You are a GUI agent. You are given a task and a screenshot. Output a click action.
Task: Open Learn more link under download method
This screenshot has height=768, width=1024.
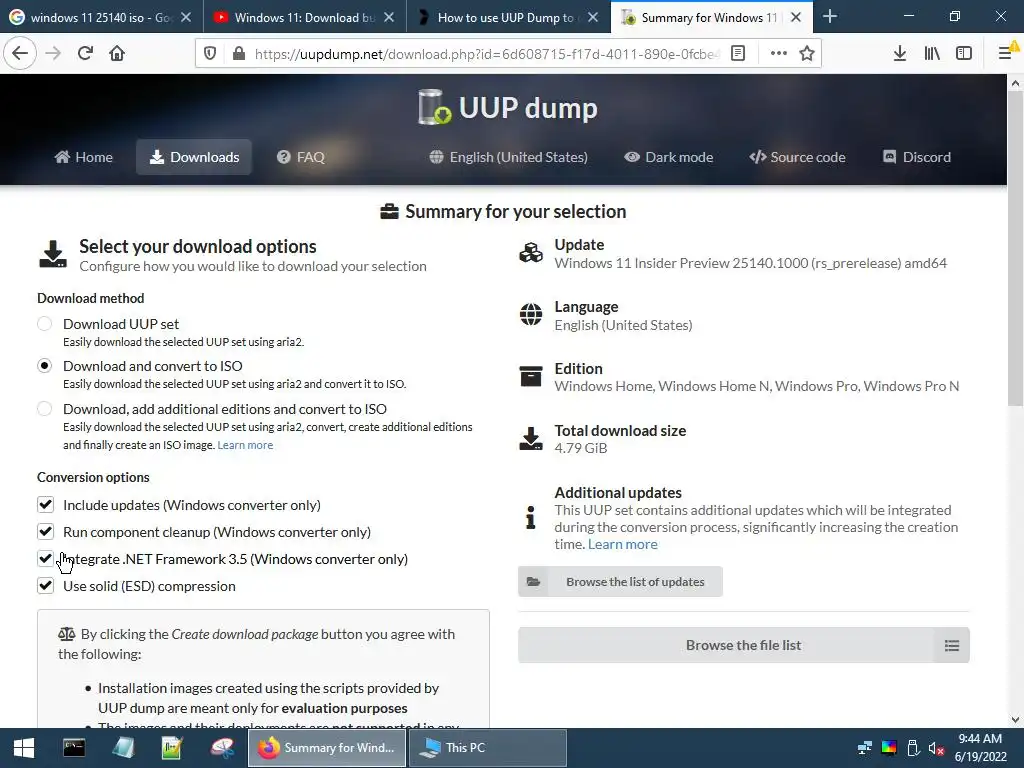(245, 445)
